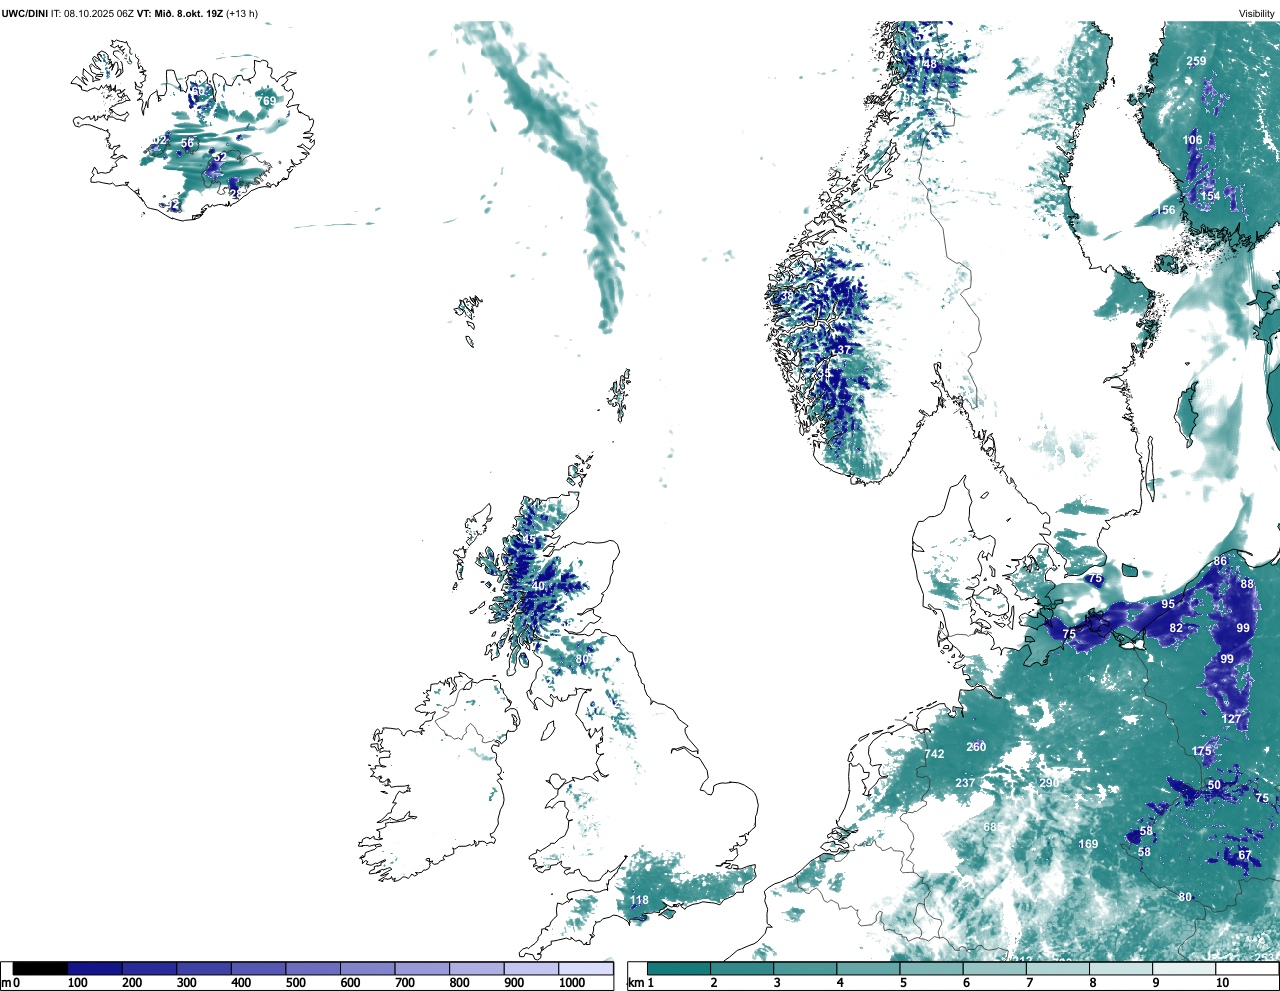Click the '82' visibility value on map

[x=1176, y=629]
